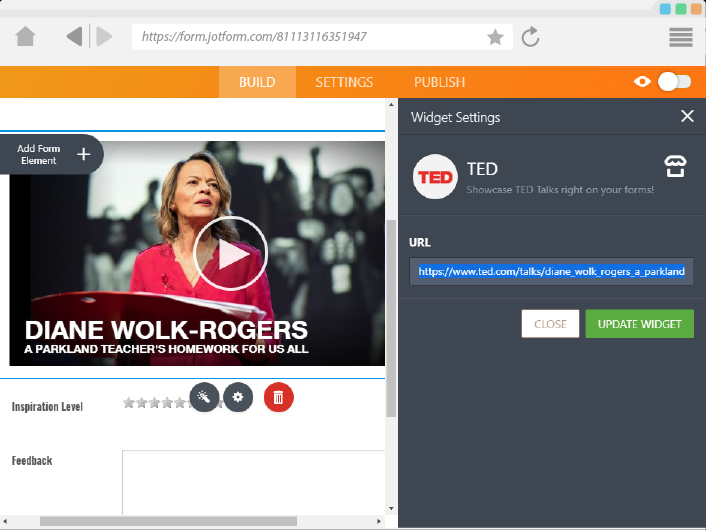
Task: Click horizontal scrollbar left arrow
Action: point(5,521)
